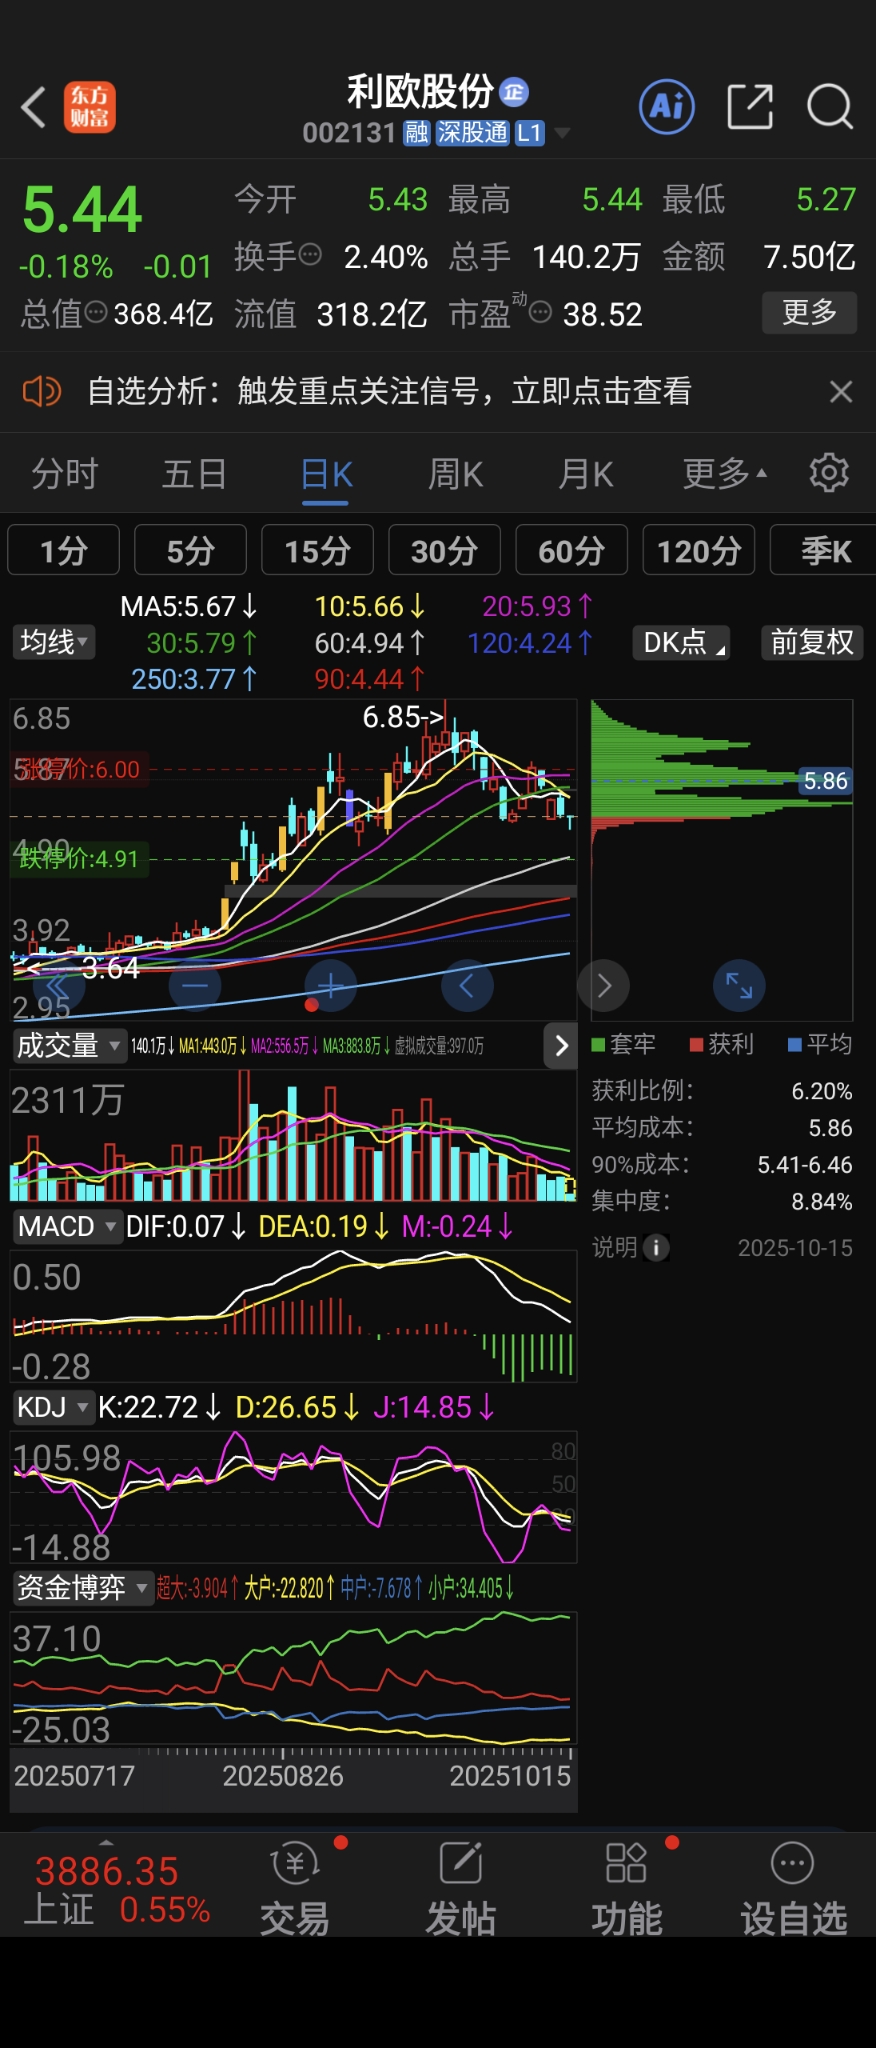Tap the double-left rewind chart icon
Screen dimensions: 876x2048
click(58, 986)
